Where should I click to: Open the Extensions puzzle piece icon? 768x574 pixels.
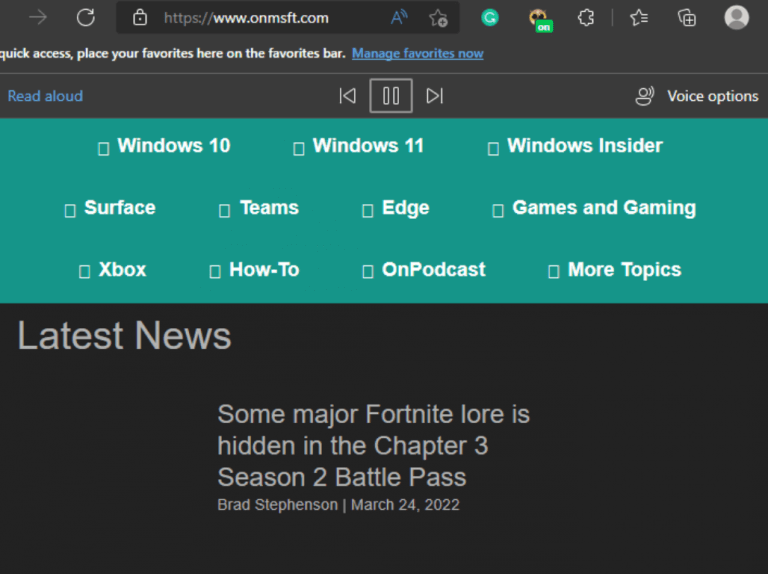[586, 18]
